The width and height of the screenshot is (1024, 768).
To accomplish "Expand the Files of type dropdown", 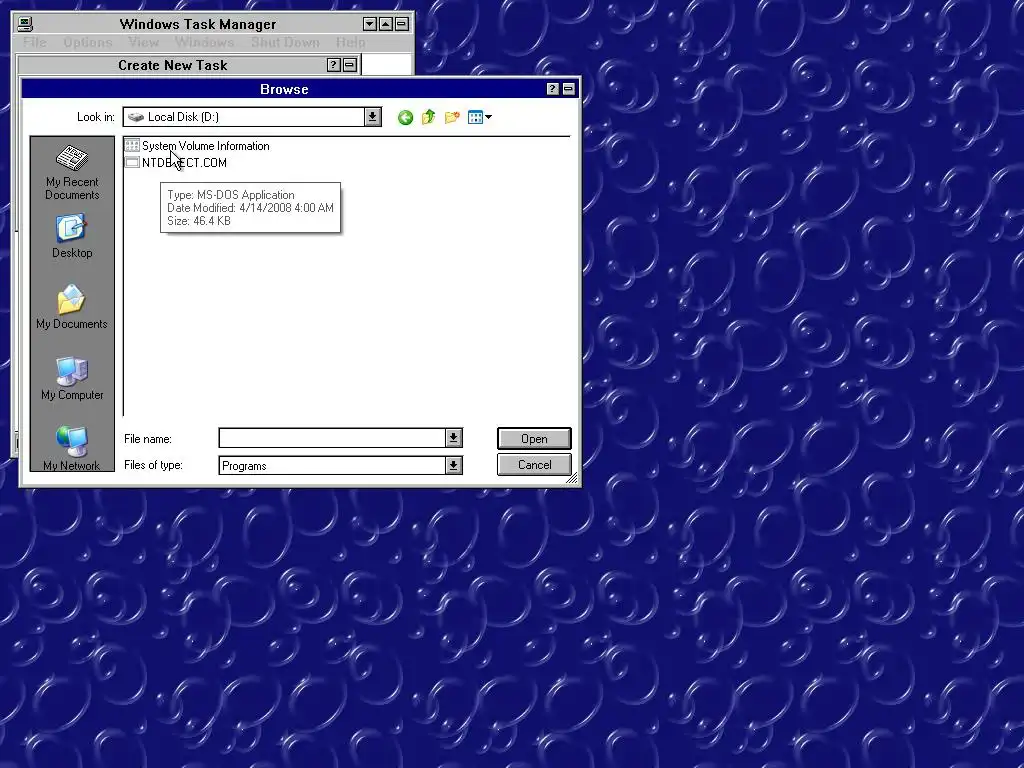I will tap(453, 465).
